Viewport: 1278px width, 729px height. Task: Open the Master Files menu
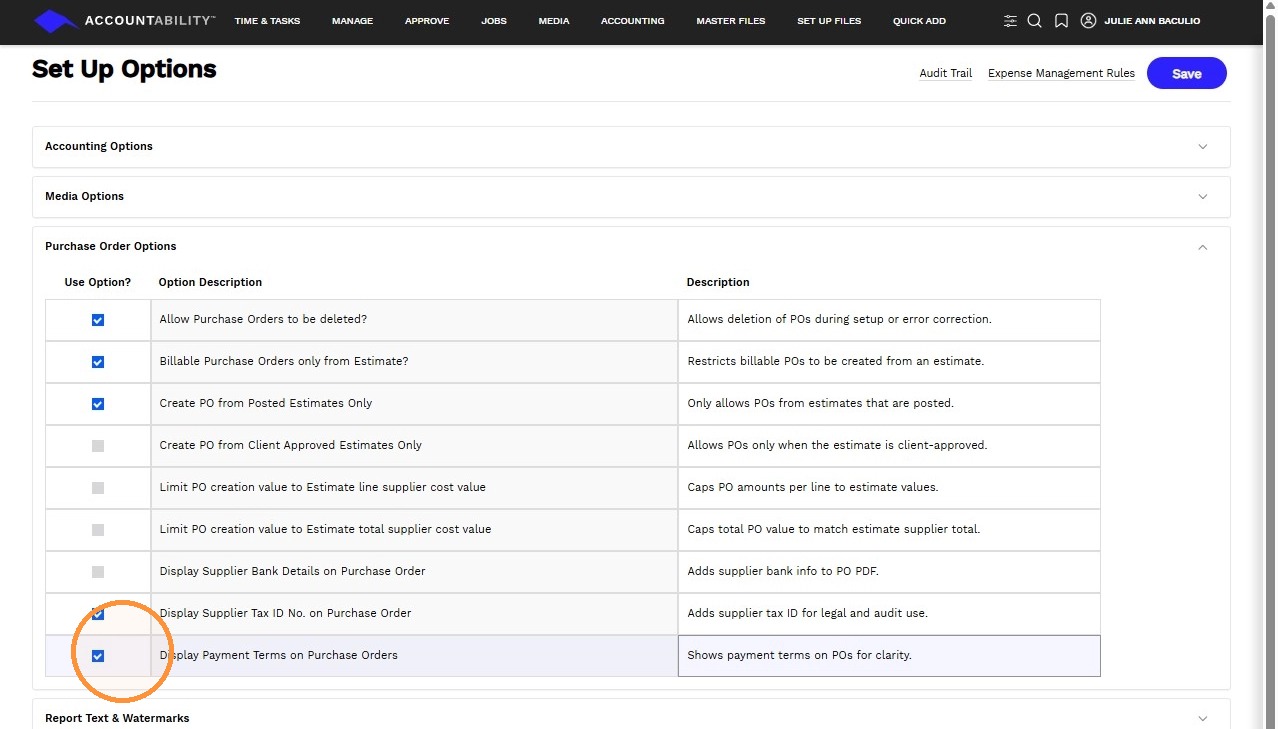tap(731, 21)
